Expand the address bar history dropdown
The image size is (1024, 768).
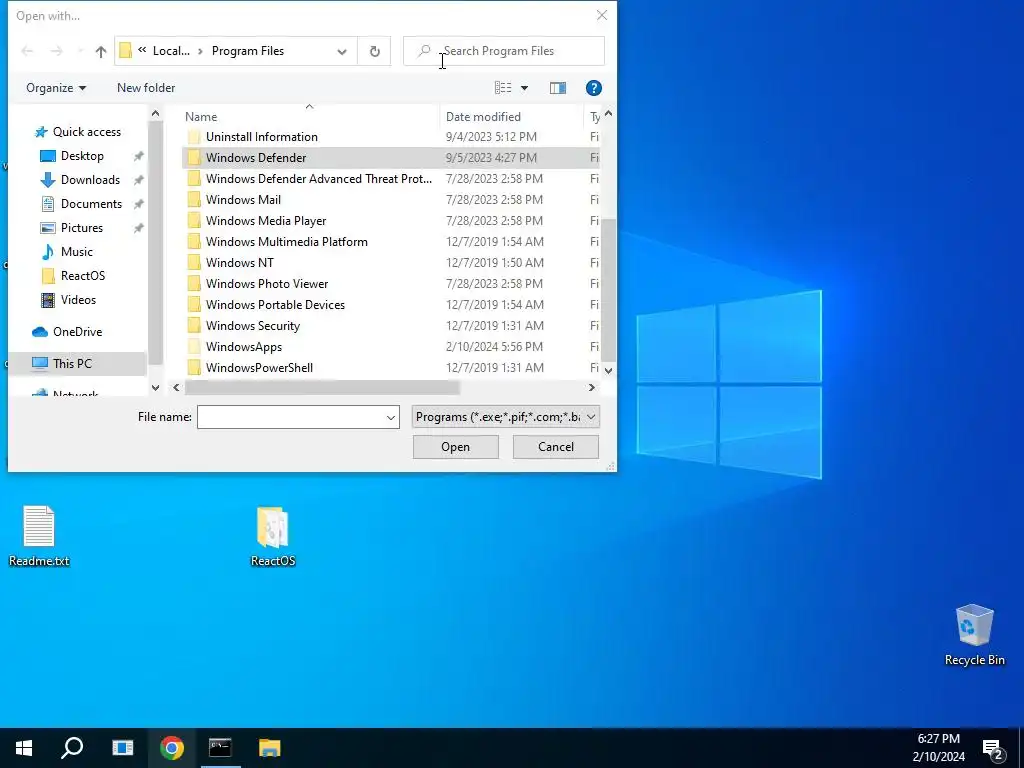coord(342,51)
